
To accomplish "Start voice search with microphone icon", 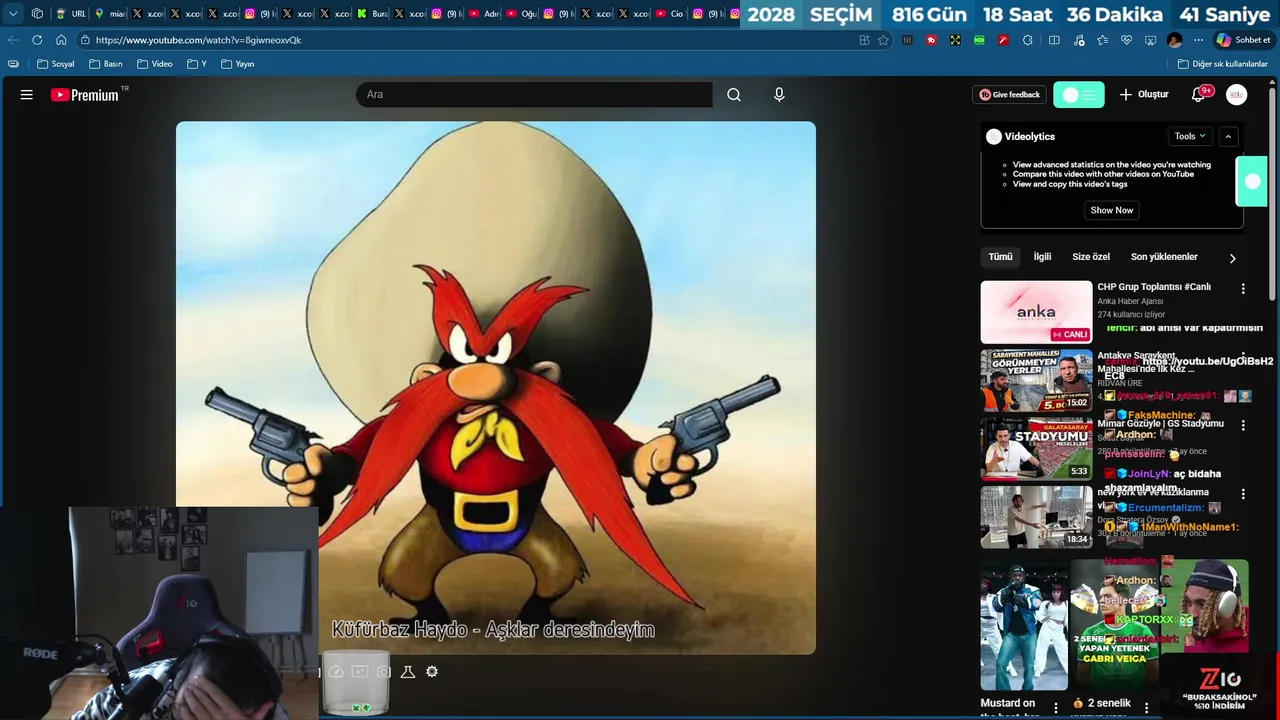I will tap(779, 95).
